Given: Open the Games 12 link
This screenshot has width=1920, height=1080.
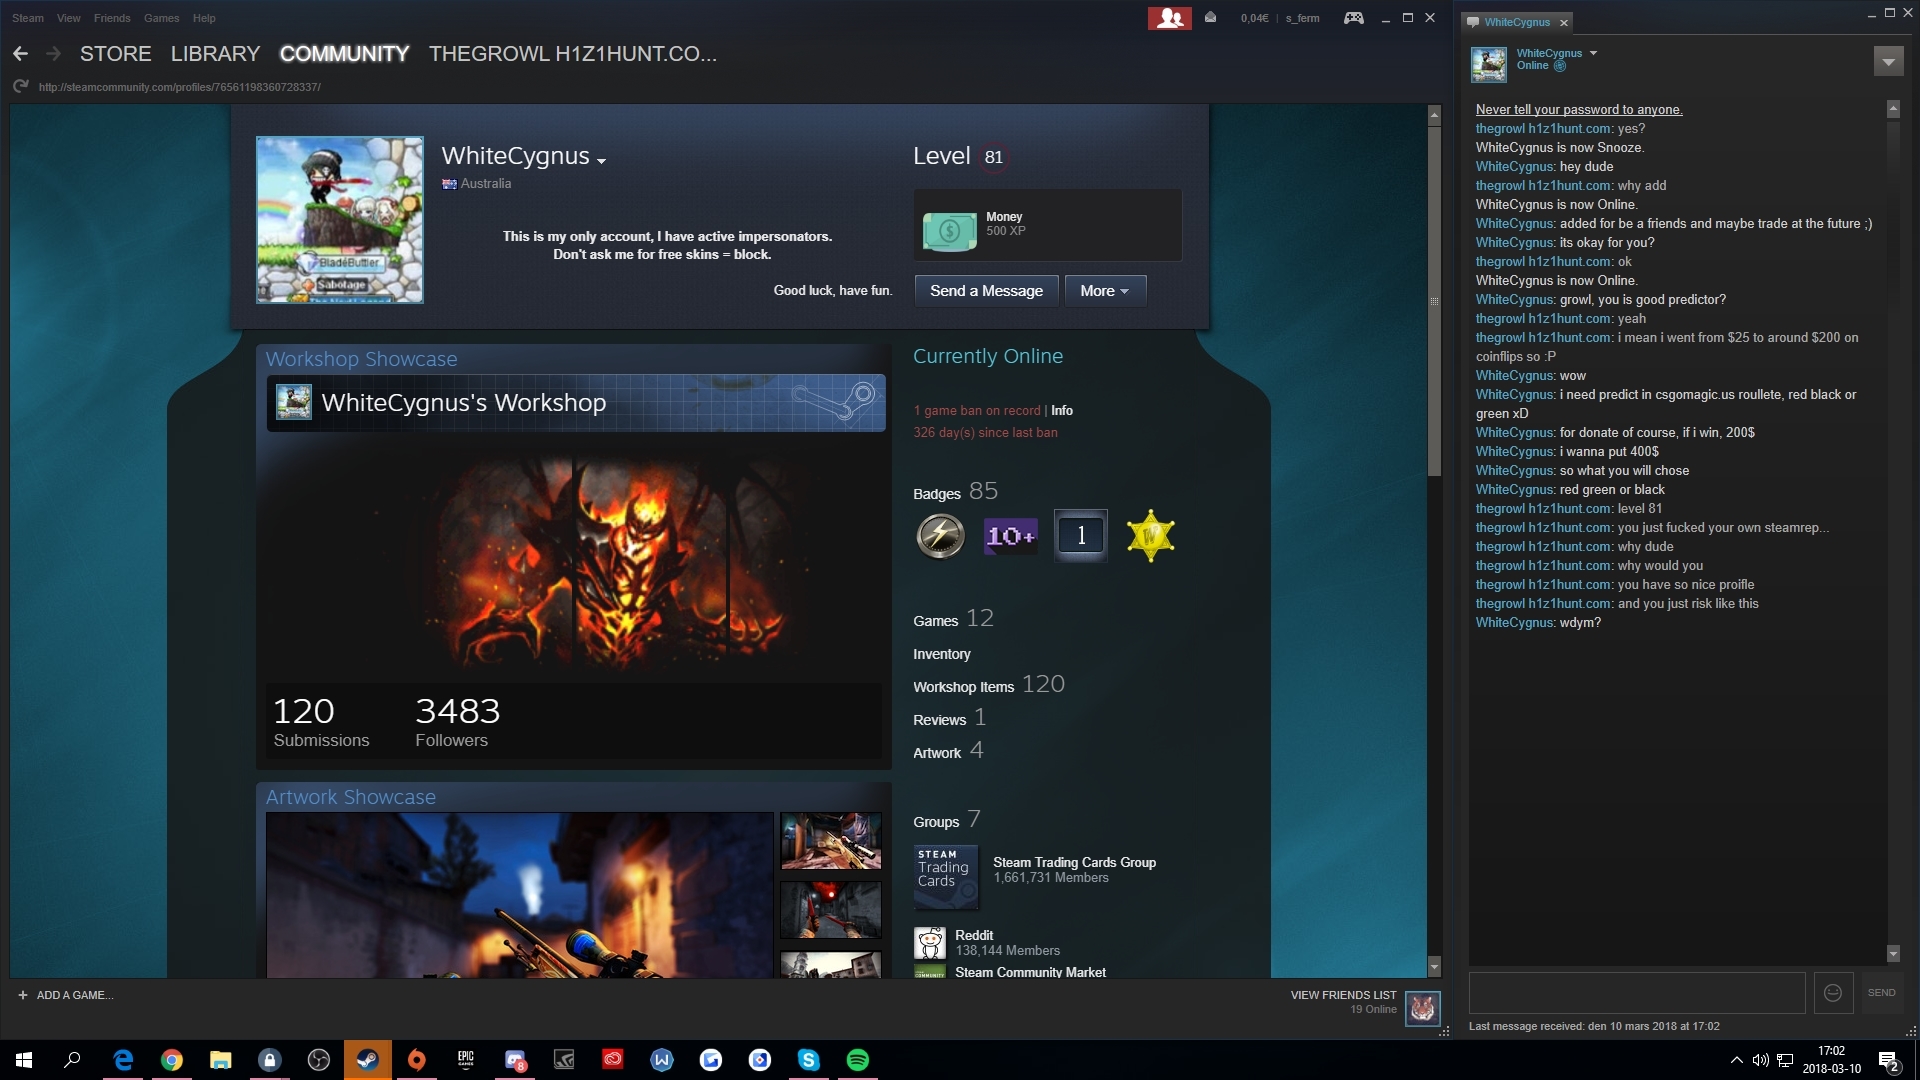Looking at the screenshot, I should (953, 619).
